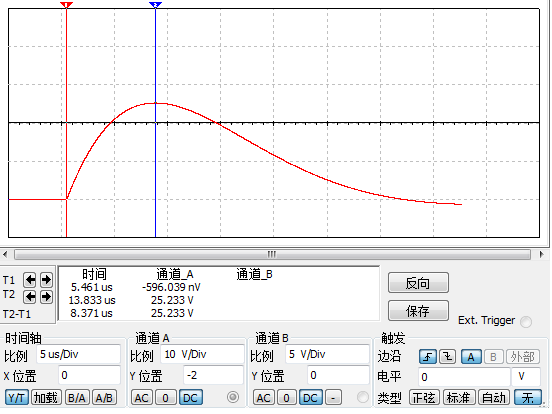
Task: Click the horizontal waveform scrollbar thumb
Action: (272, 254)
